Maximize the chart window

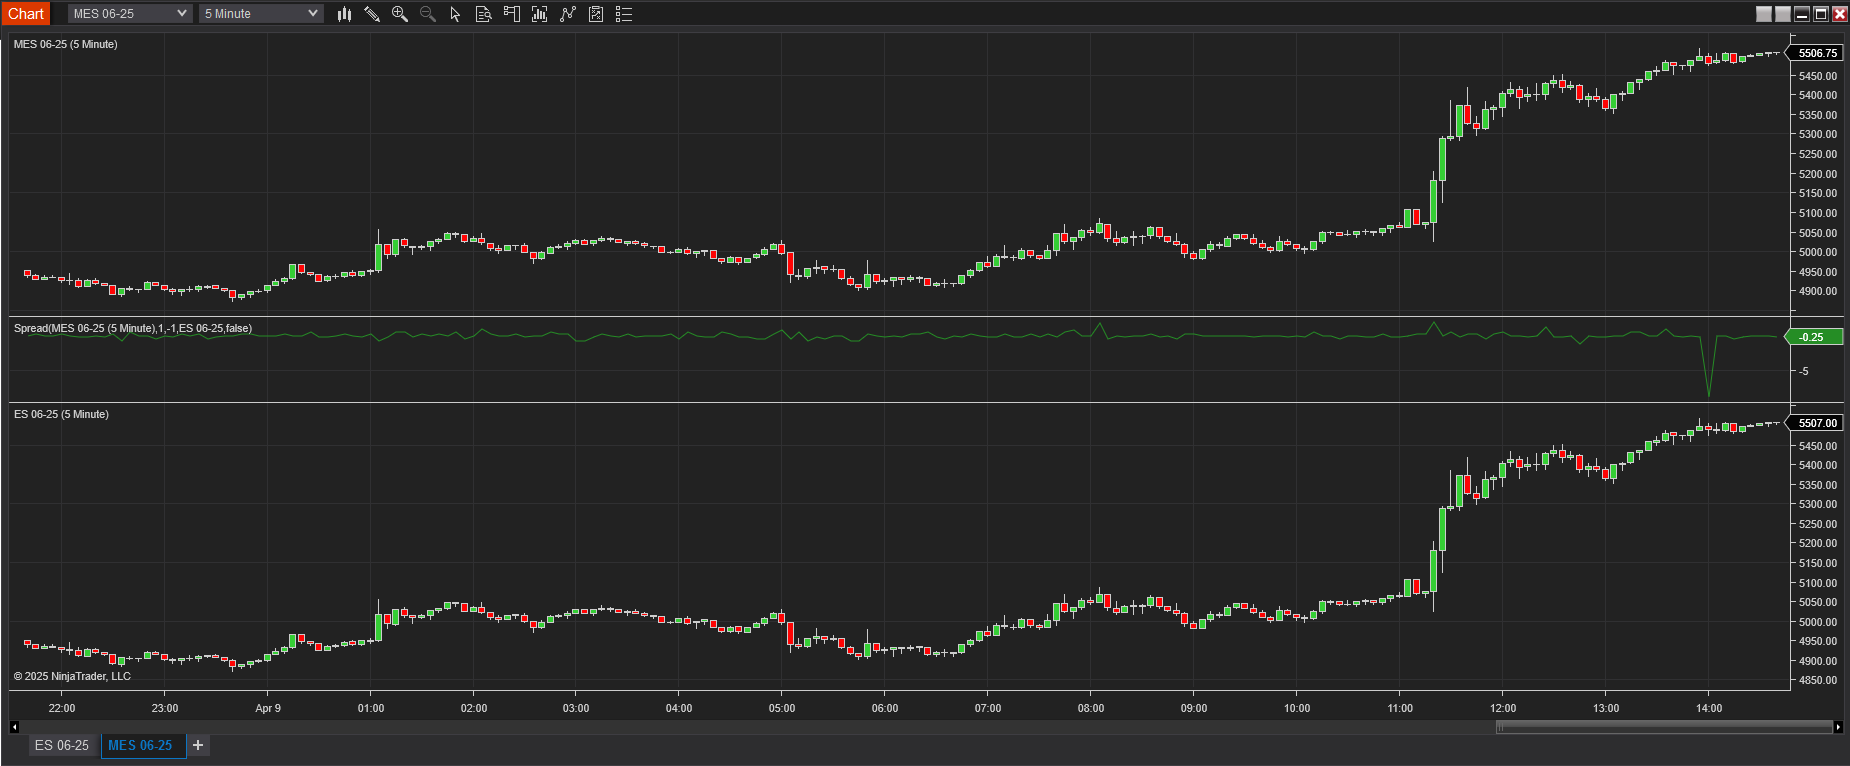click(x=1821, y=14)
